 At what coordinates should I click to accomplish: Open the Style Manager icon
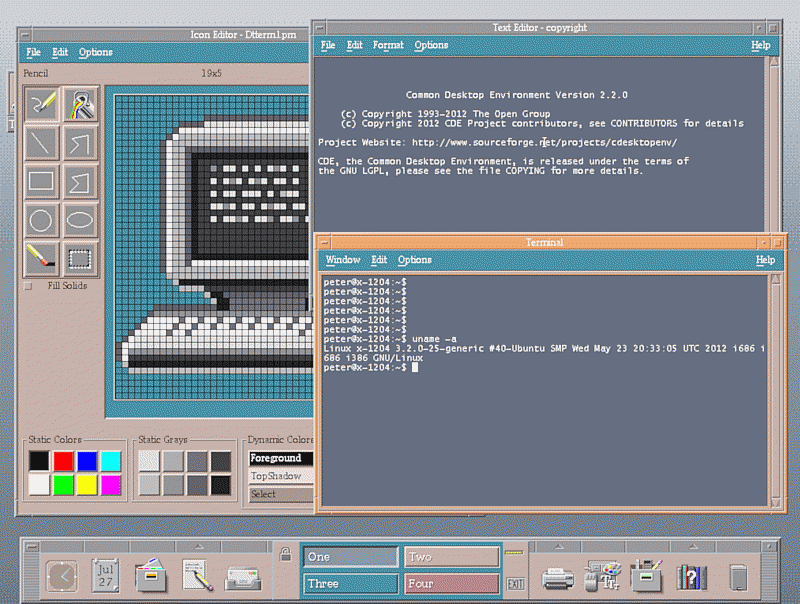click(603, 575)
